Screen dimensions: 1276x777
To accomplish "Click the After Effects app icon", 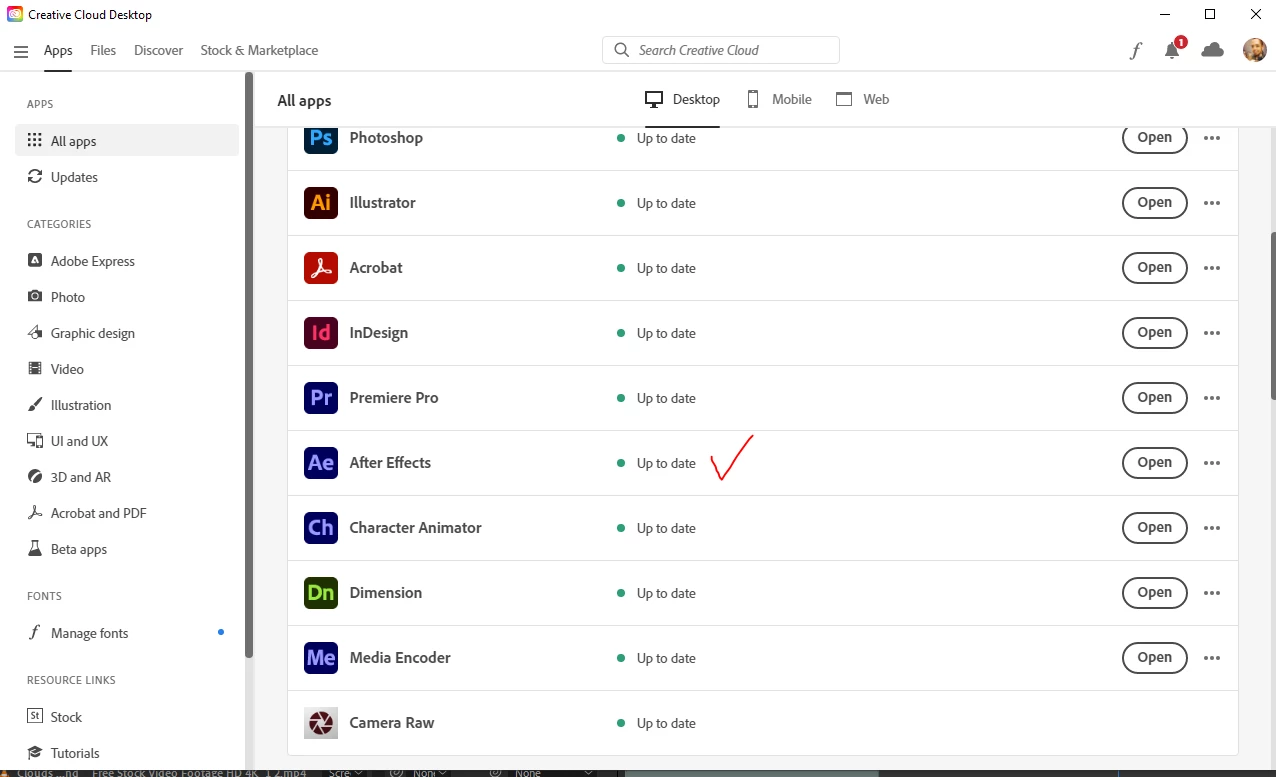I will click(321, 463).
